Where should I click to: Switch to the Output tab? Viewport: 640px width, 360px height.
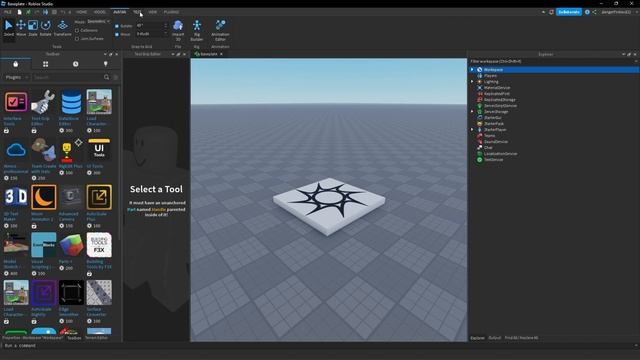click(494, 338)
